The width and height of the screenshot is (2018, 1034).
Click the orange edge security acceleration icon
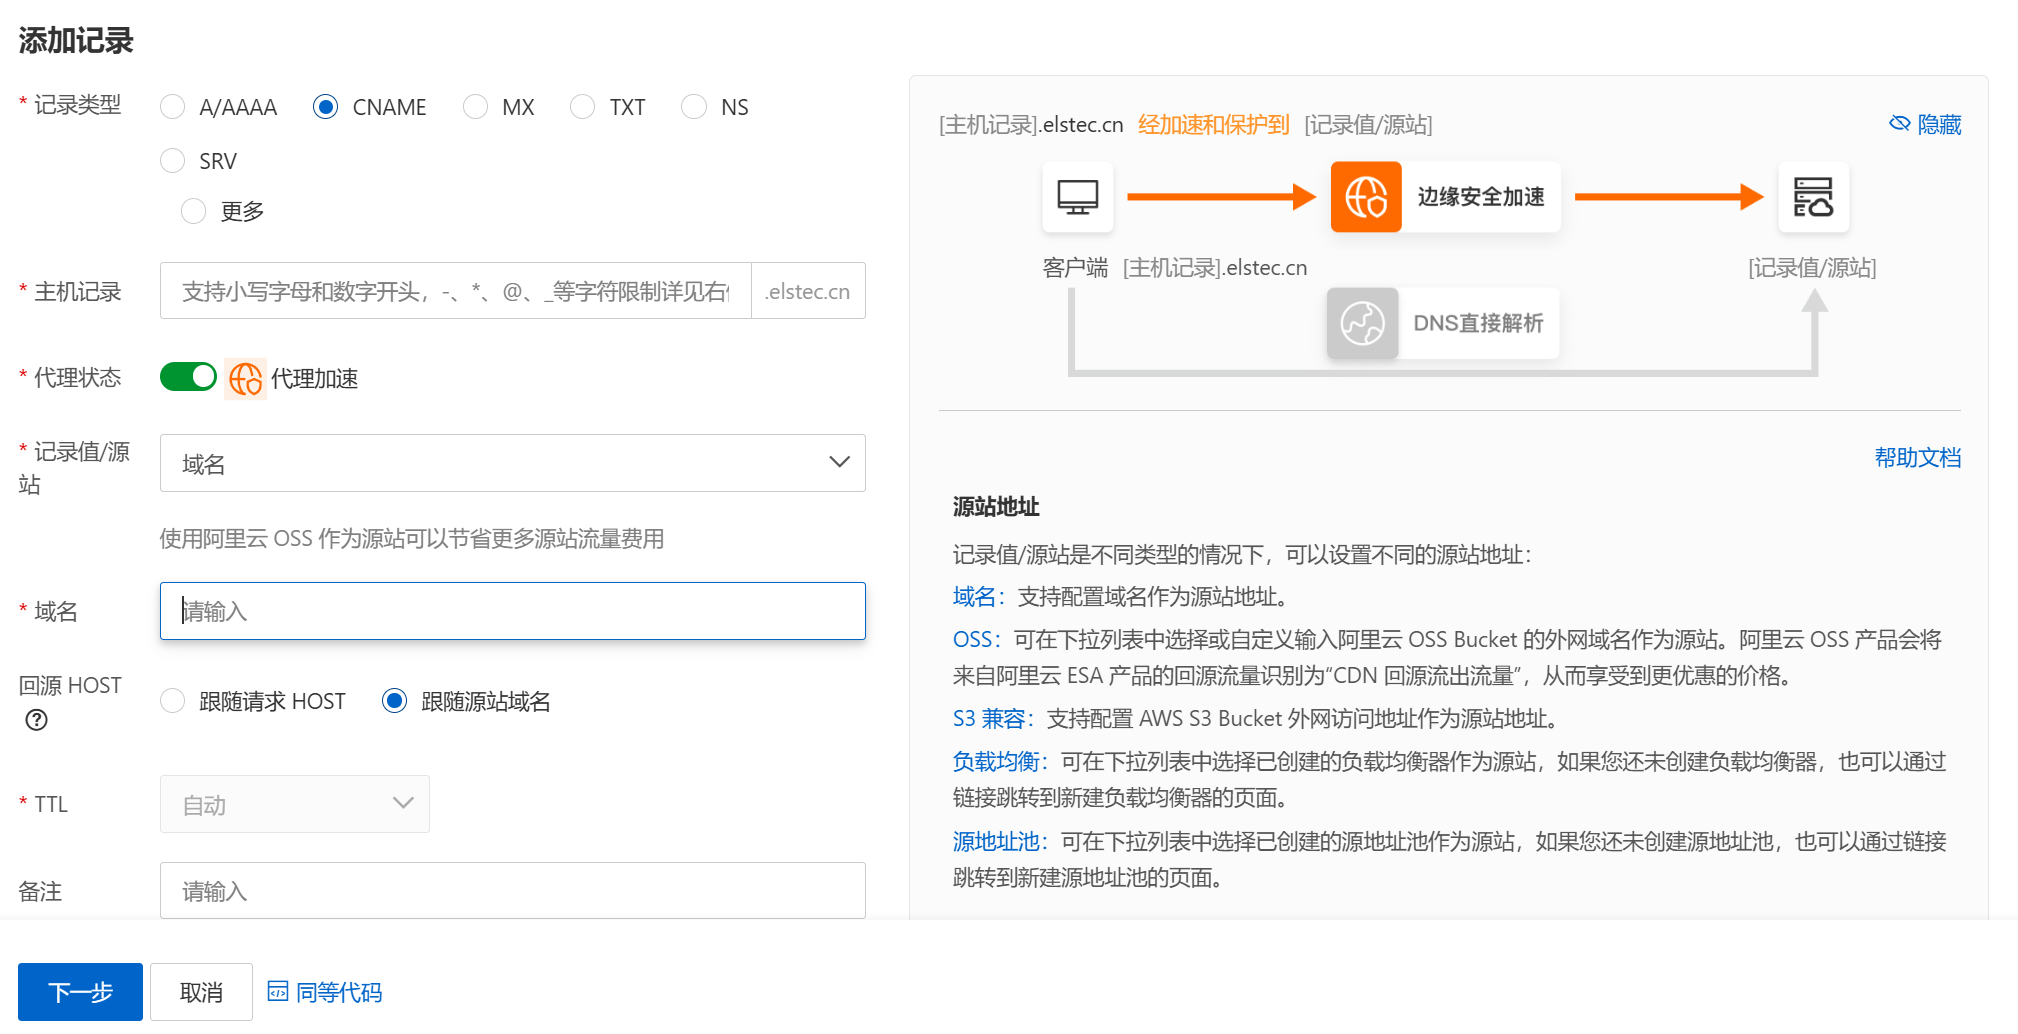coord(1365,197)
